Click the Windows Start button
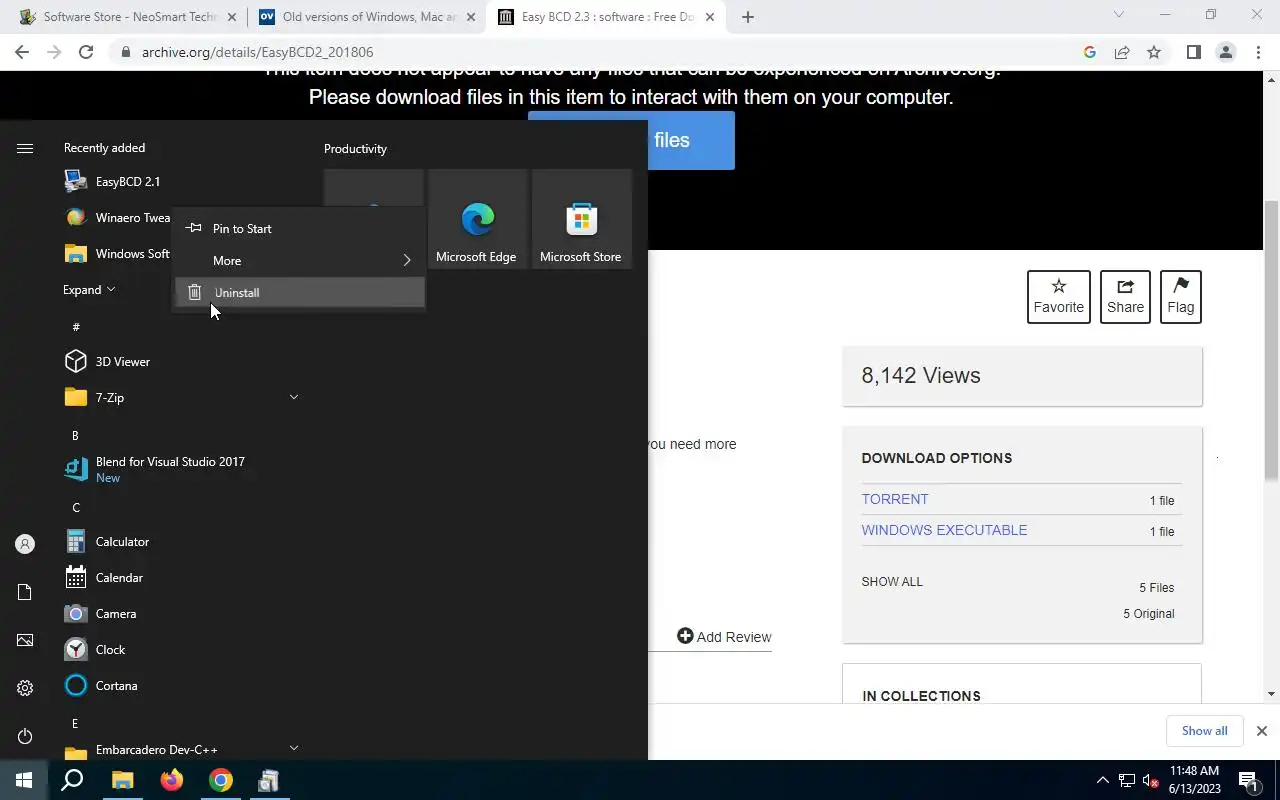 point(24,780)
